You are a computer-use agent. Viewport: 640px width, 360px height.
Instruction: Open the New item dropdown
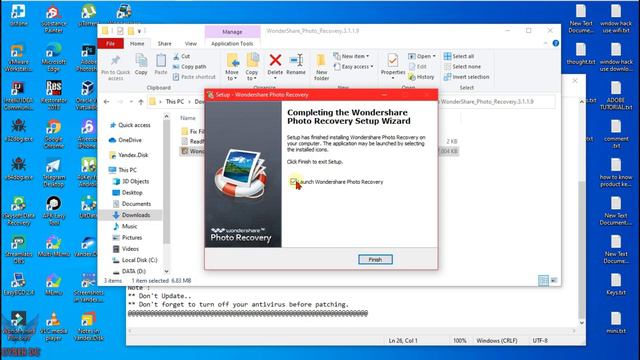point(351,56)
